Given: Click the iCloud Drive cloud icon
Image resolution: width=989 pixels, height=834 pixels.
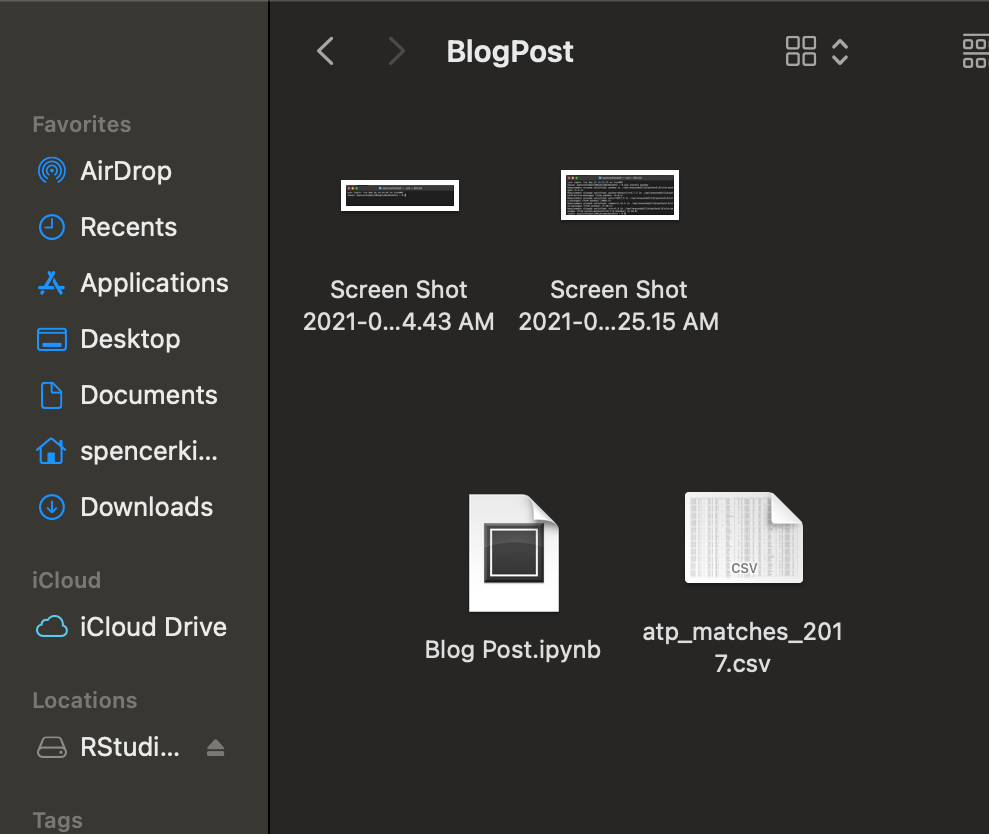Looking at the screenshot, I should (x=51, y=627).
